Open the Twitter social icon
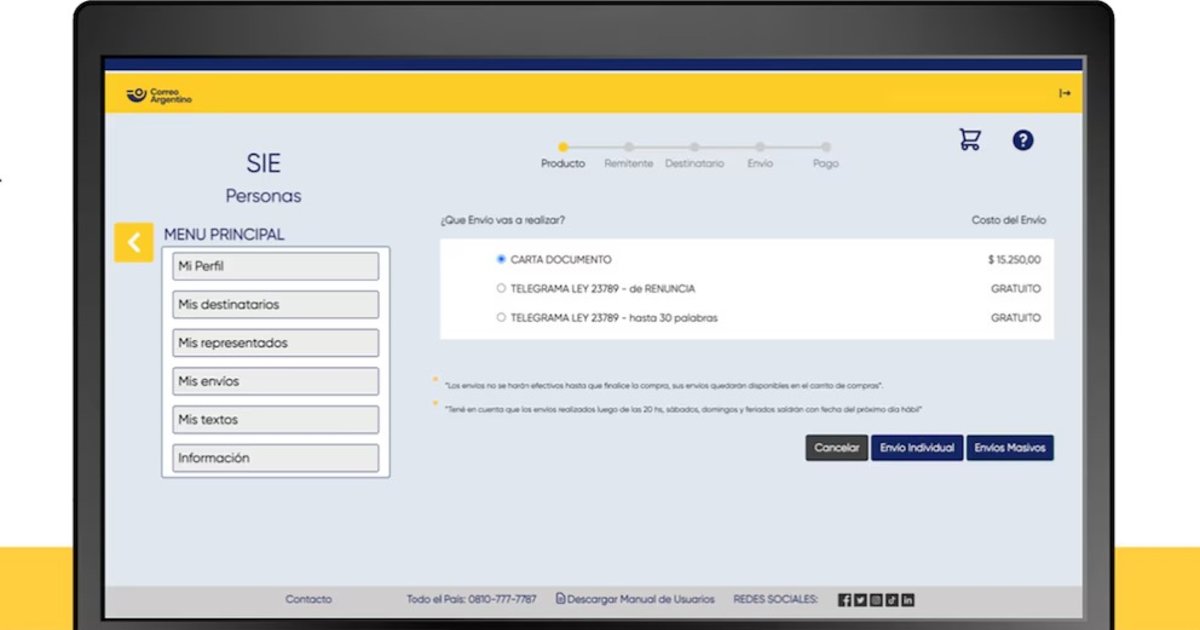 860,600
